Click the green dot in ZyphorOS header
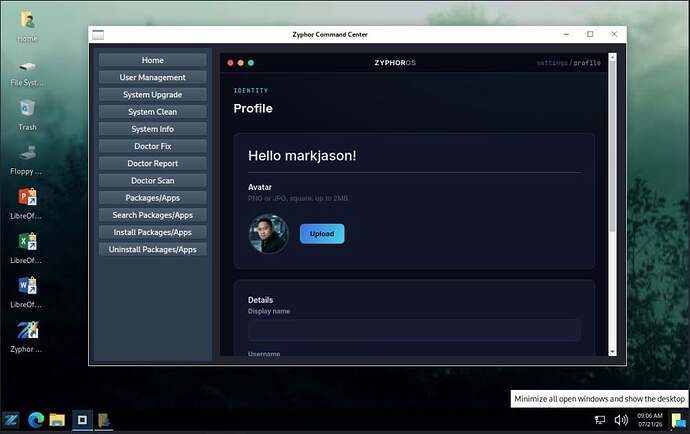Viewport: 690px width, 434px height. click(x=251, y=63)
